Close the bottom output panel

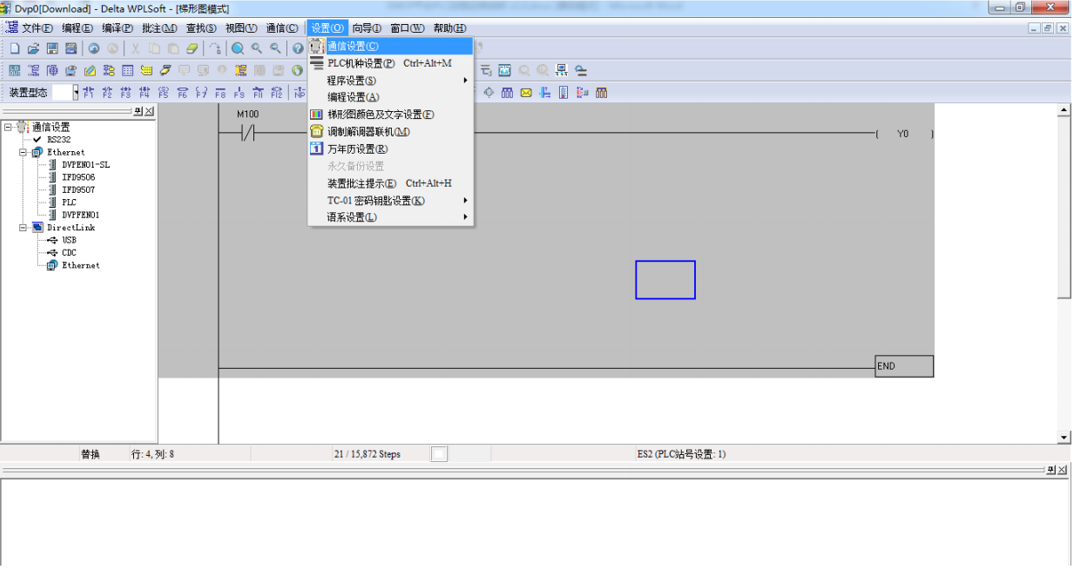1062,469
